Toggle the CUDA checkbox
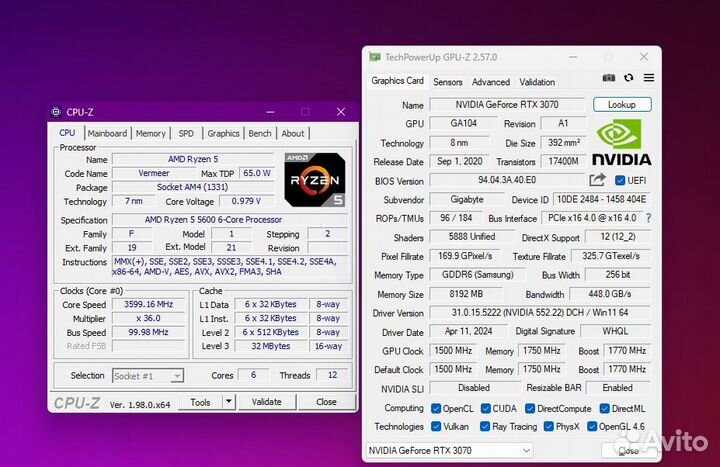This screenshot has height=467, width=720. pos(485,408)
